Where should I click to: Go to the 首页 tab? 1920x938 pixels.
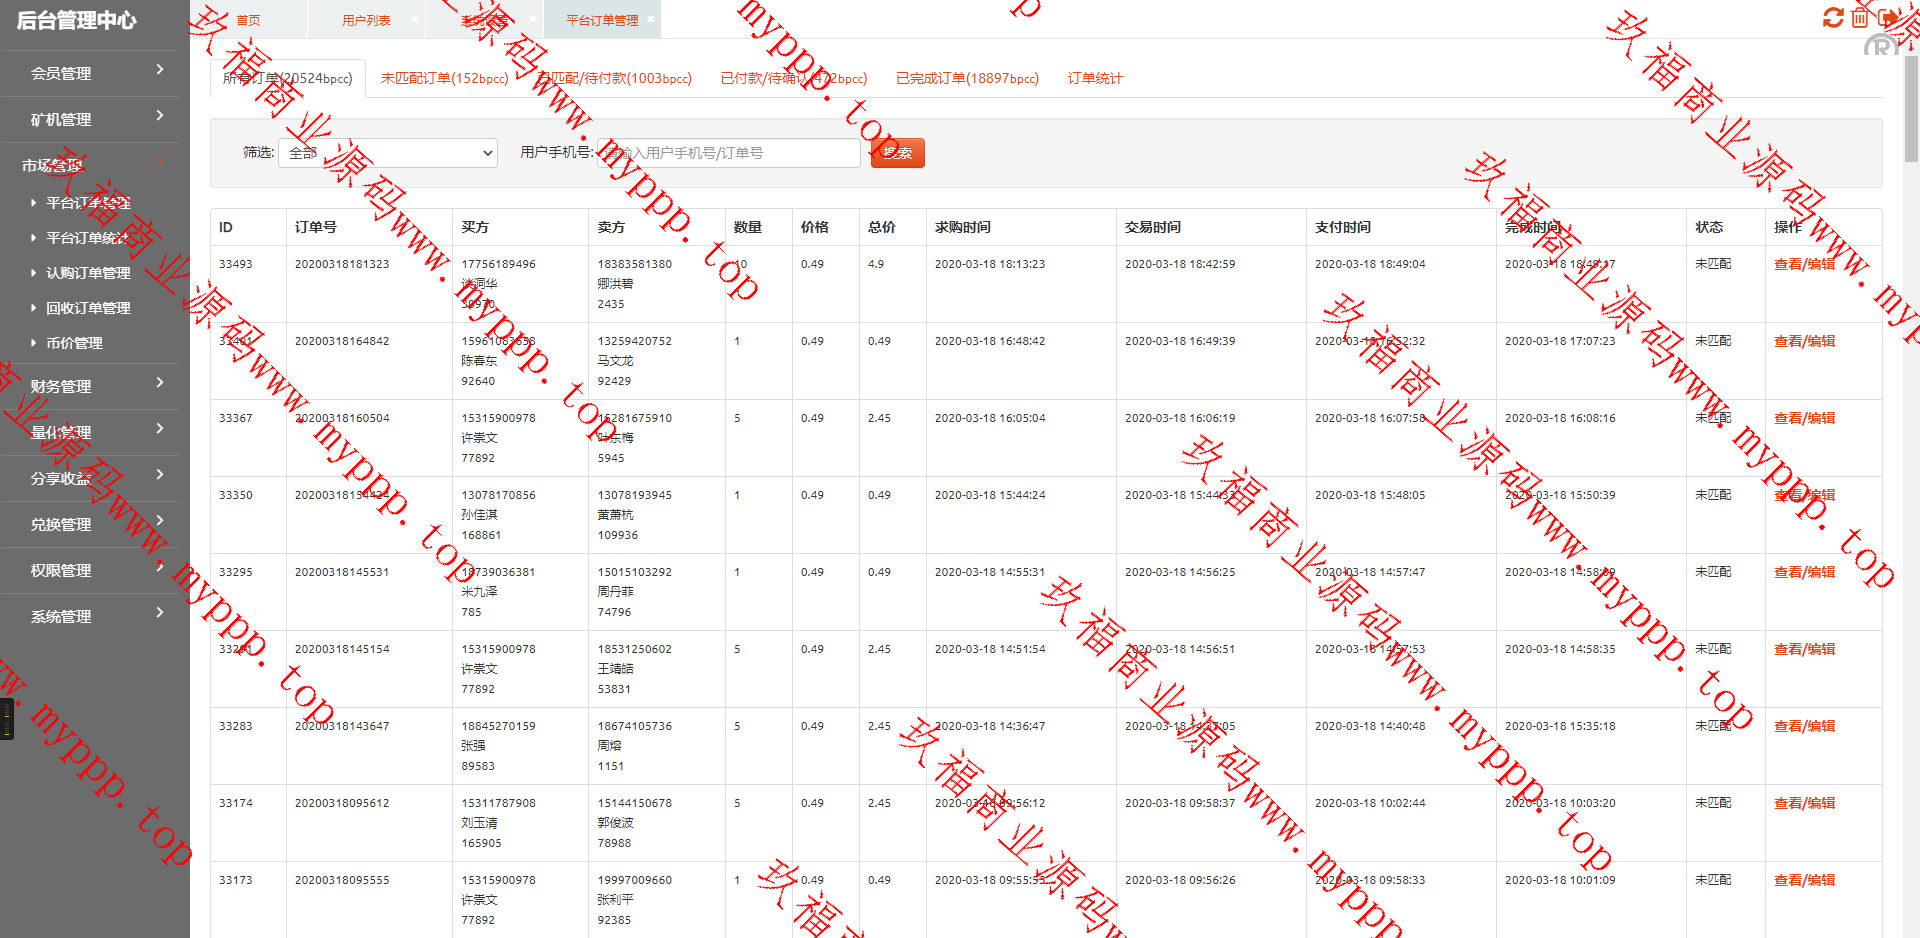point(248,20)
